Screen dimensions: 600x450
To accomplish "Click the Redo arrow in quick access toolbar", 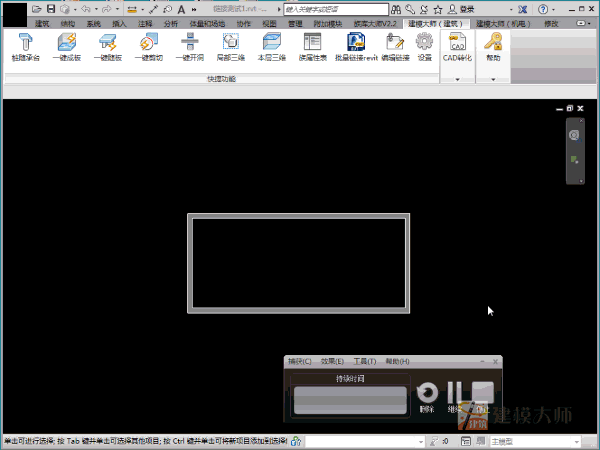I will coord(107,9).
